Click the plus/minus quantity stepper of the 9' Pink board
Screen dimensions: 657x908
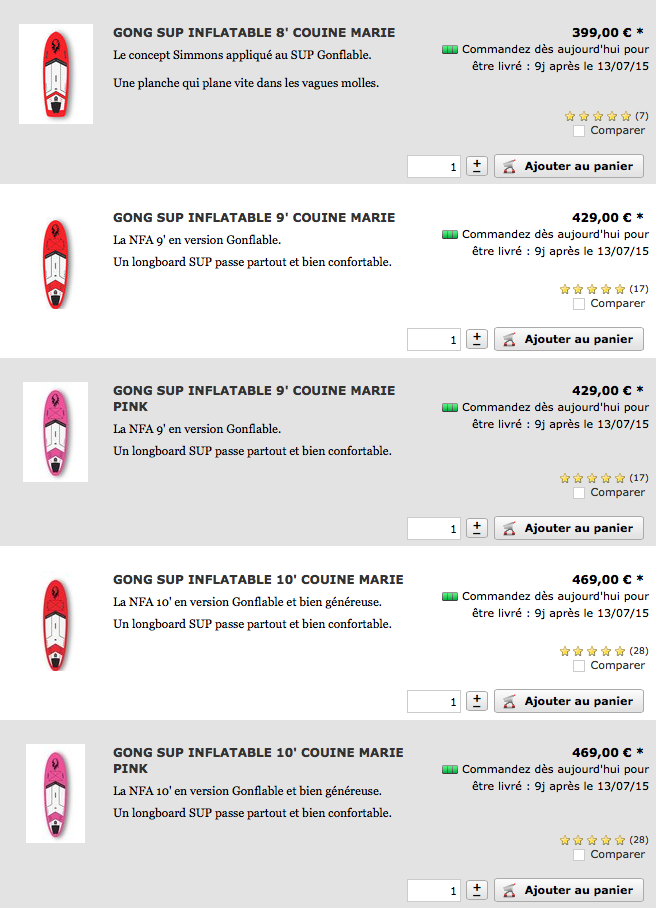pyautogui.click(x=477, y=528)
